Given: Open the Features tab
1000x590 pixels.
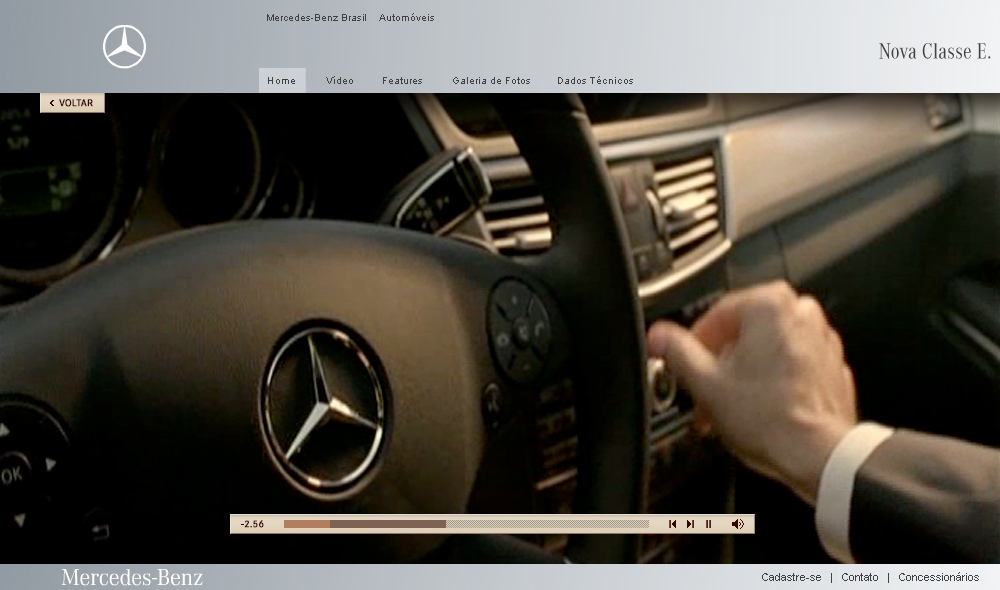Looking at the screenshot, I should tap(402, 81).
